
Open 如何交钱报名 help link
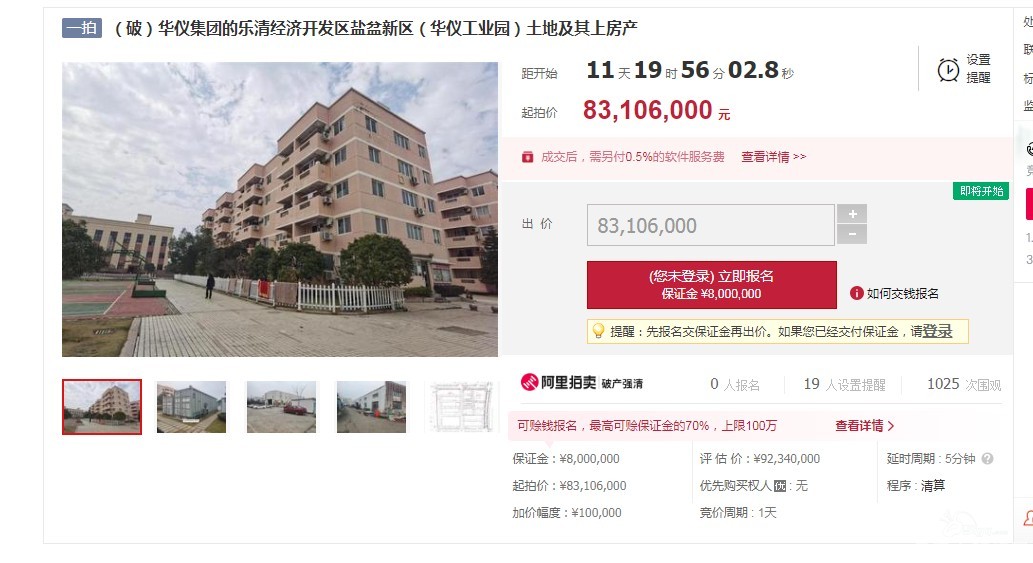click(903, 294)
